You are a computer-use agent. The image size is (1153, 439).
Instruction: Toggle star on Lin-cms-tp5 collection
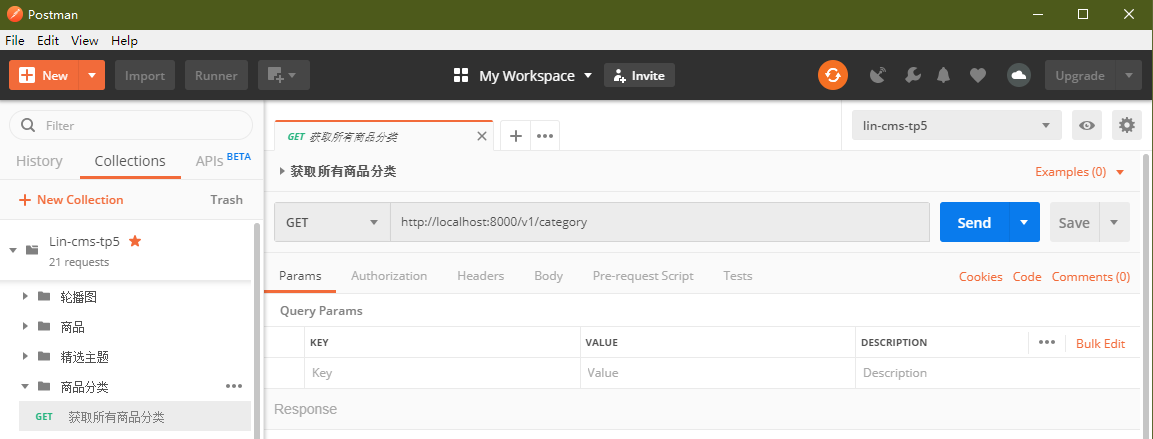[x=135, y=241]
